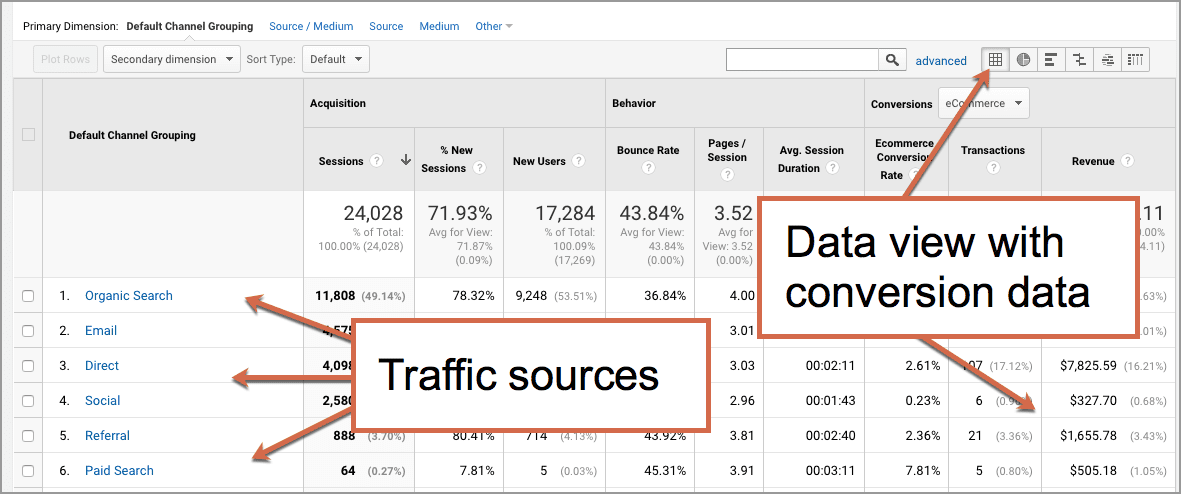
Task: Sort by the Revenue column header
Action: pyautogui.click(x=1093, y=161)
